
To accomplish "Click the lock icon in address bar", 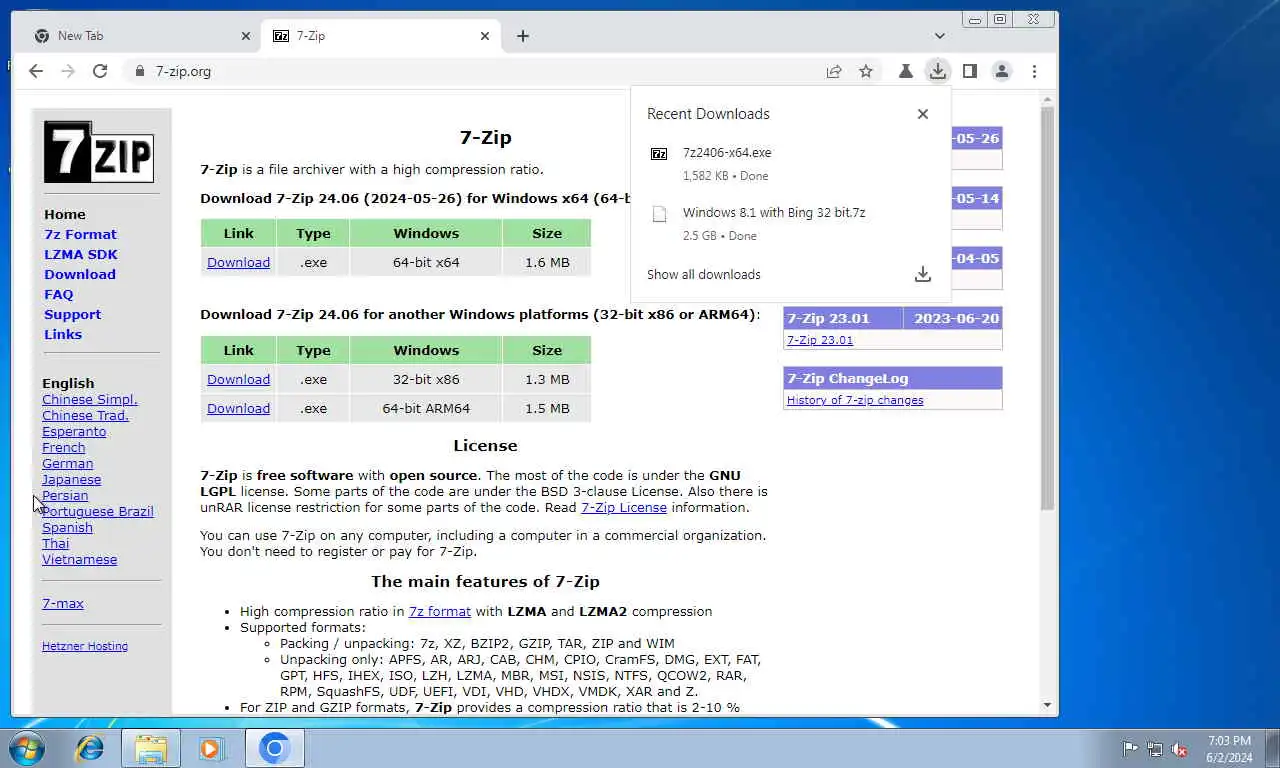I will click(139, 71).
